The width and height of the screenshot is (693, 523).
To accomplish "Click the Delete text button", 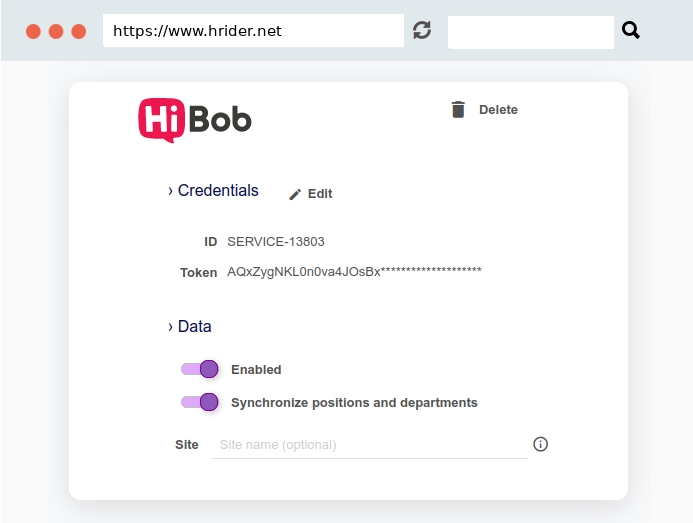I will coord(498,110).
